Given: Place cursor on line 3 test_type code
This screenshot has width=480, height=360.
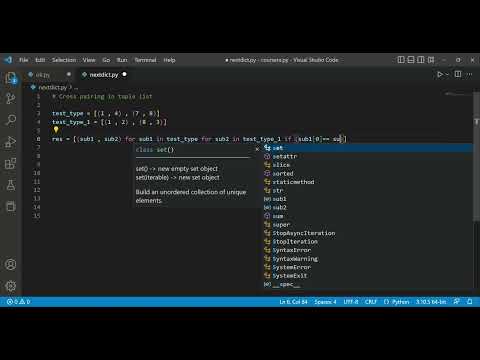Looking at the screenshot, I should tap(106, 113).
